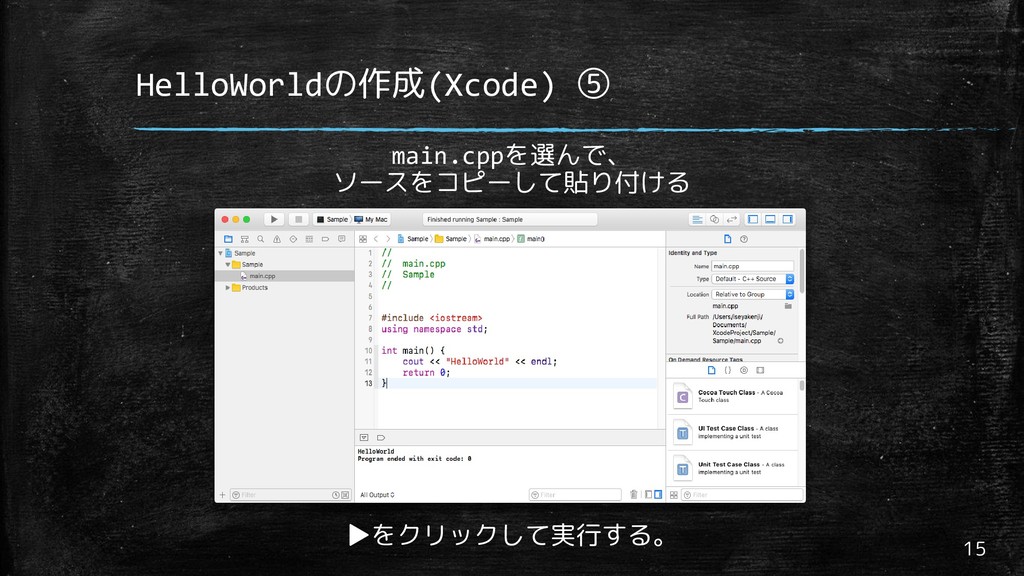Open the Location dropdown 'Relative to Group'
This screenshot has width=1024, height=576.
point(752,295)
